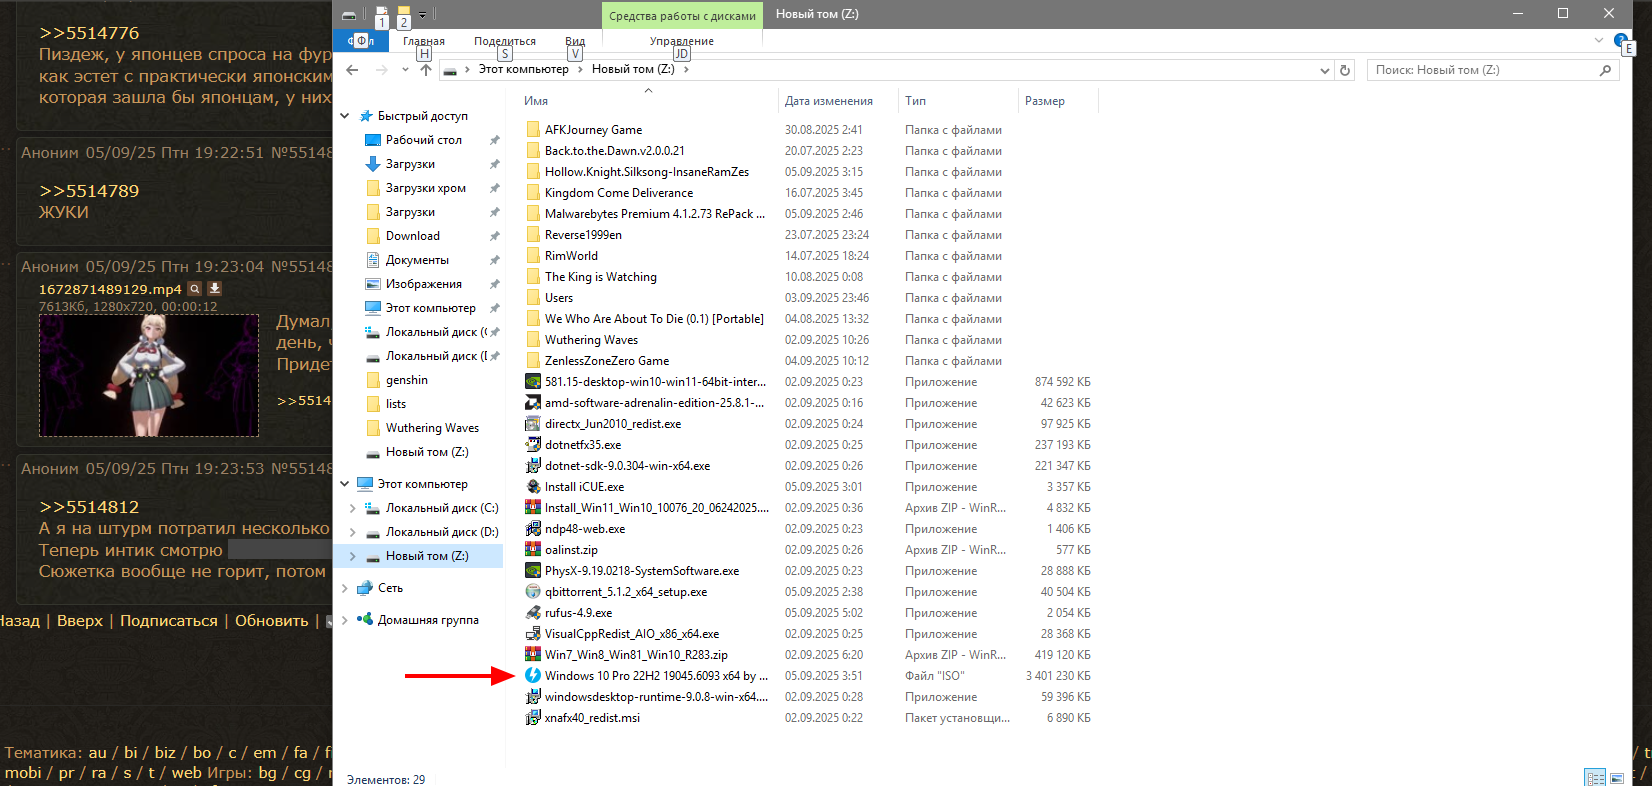1652x786 pixels.
Task: Switch to large icons view in the status bar
Action: 1619,778
